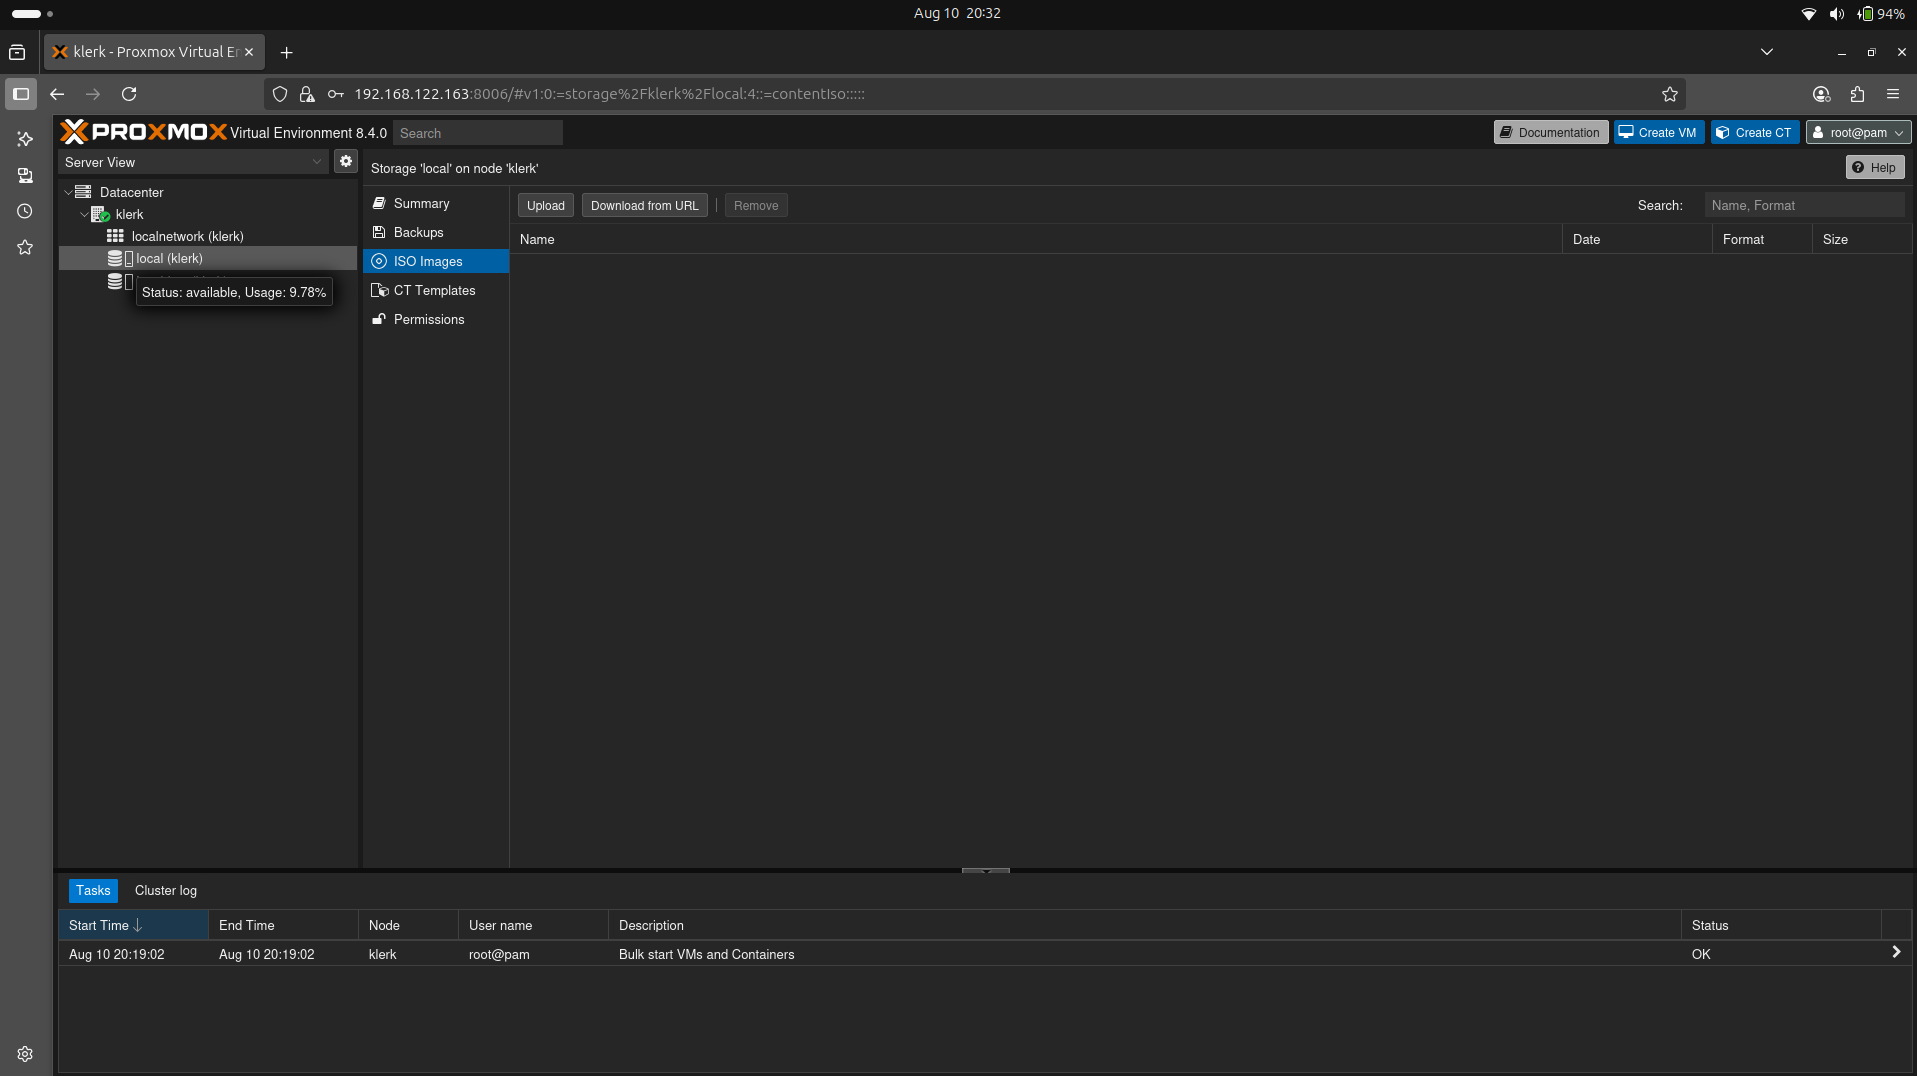Click the Name, Format search field
This screenshot has height=1076, width=1917.
(1805, 205)
